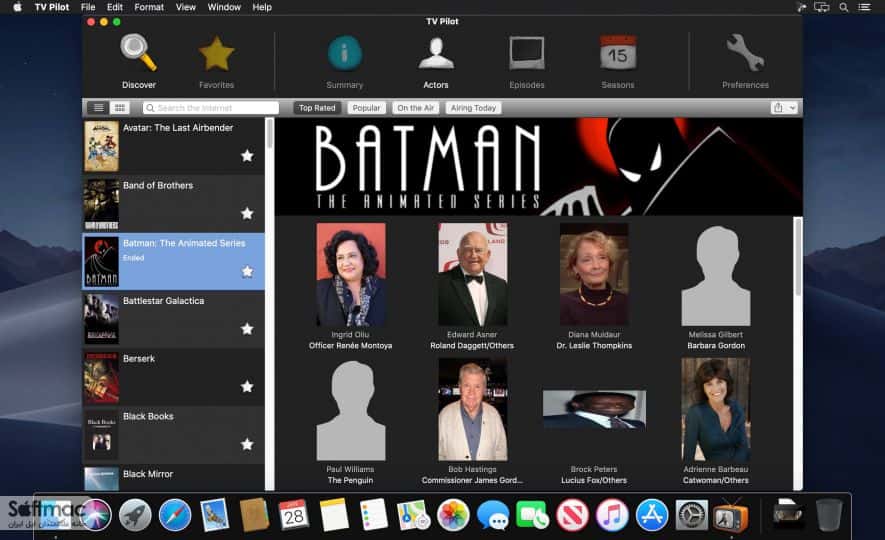The image size is (885, 540).
Task: Launch Siri from the Dock
Action: (95, 515)
